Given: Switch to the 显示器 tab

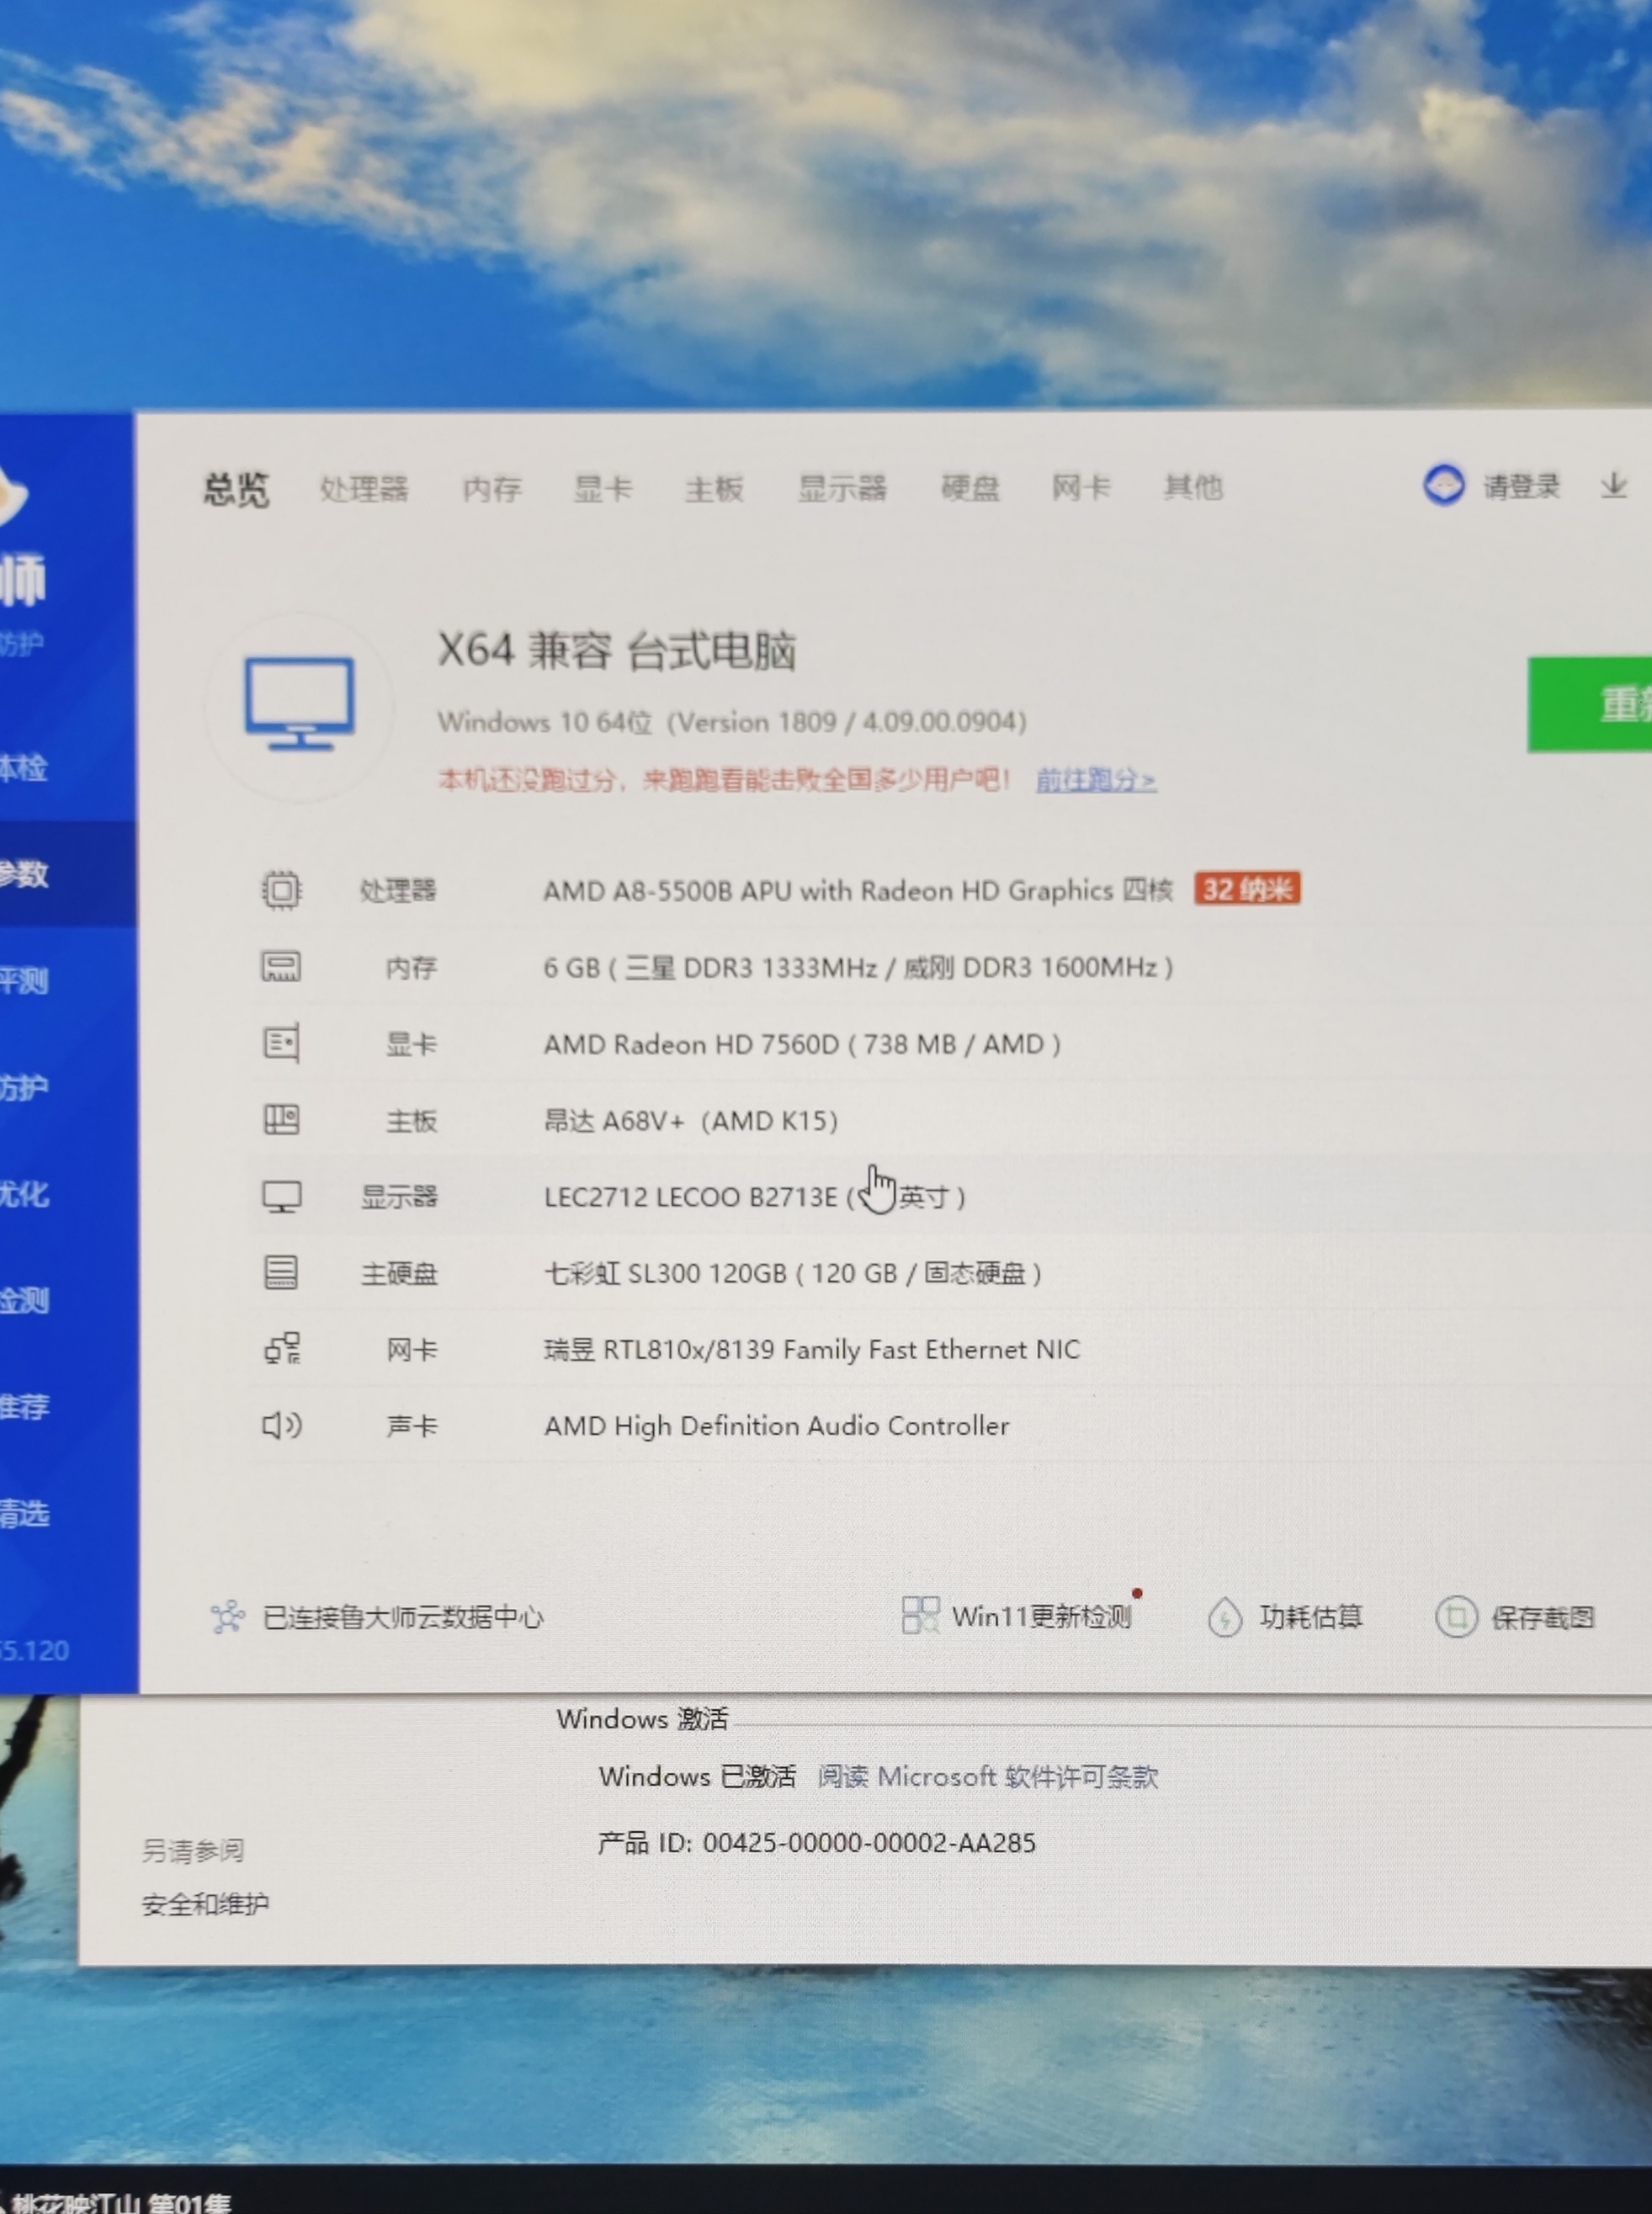Looking at the screenshot, I should coord(842,488).
